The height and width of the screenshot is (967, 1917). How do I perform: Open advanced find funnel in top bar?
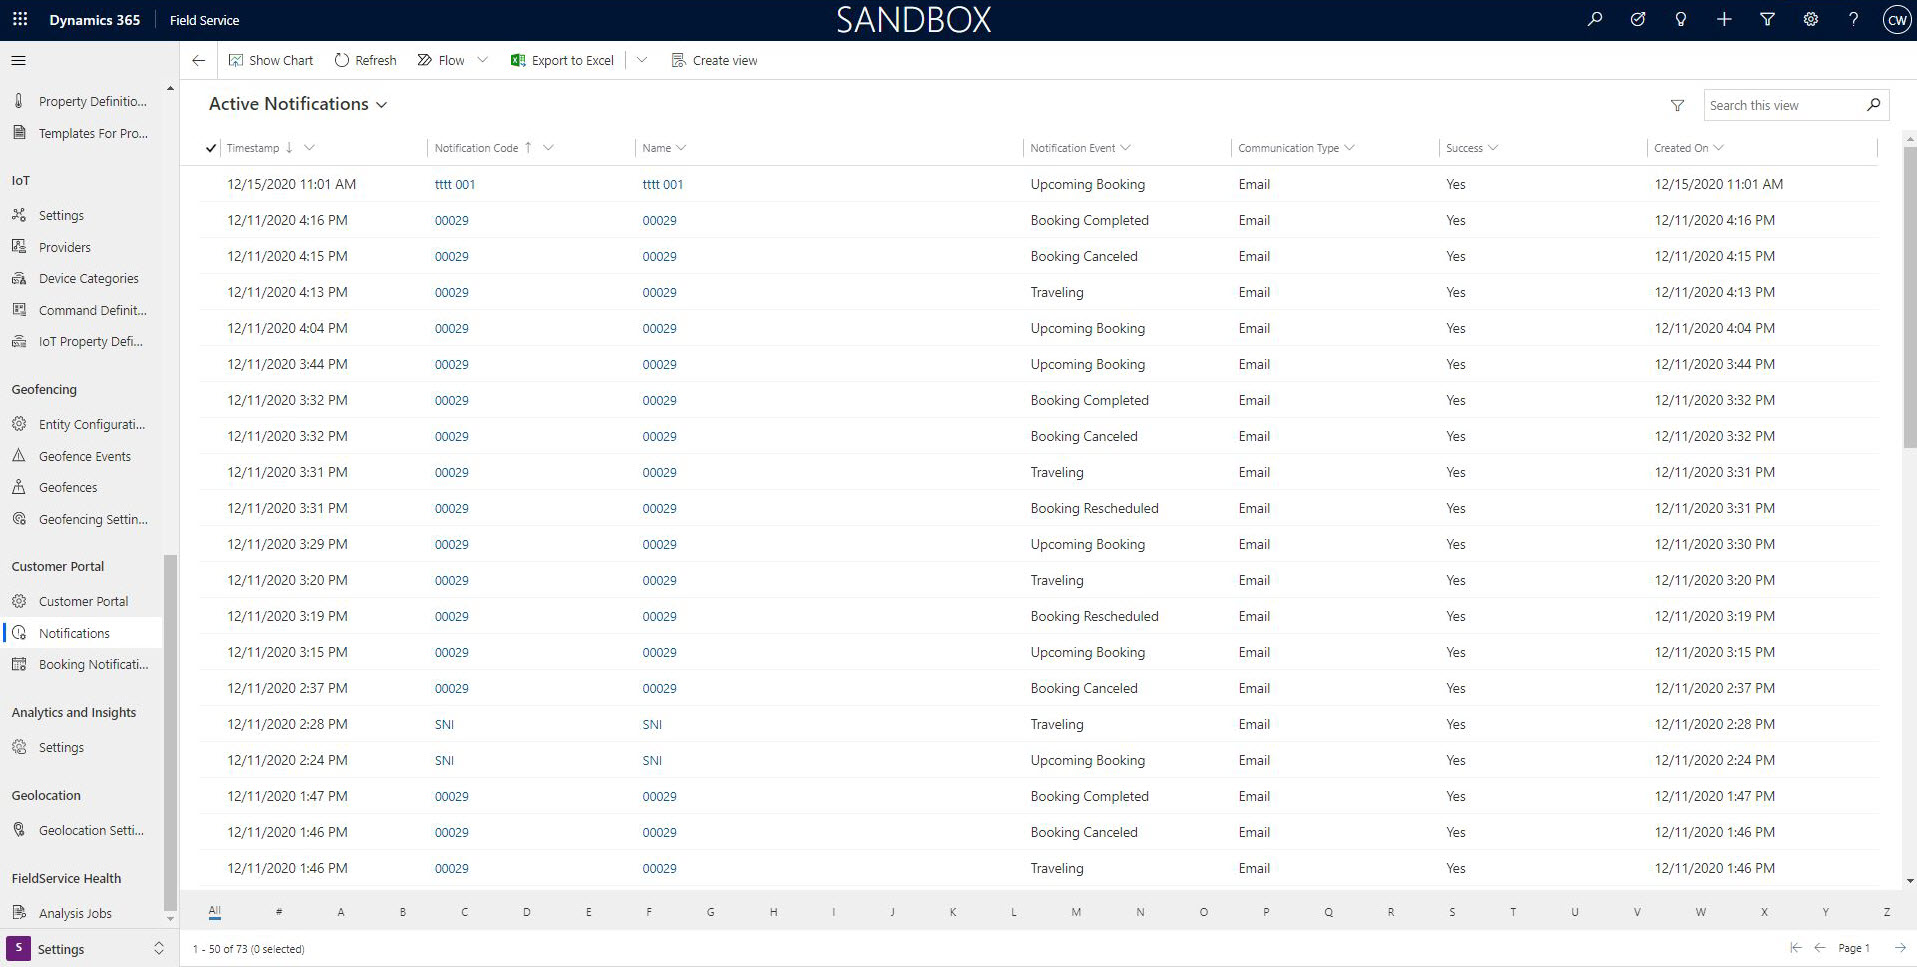click(x=1767, y=19)
